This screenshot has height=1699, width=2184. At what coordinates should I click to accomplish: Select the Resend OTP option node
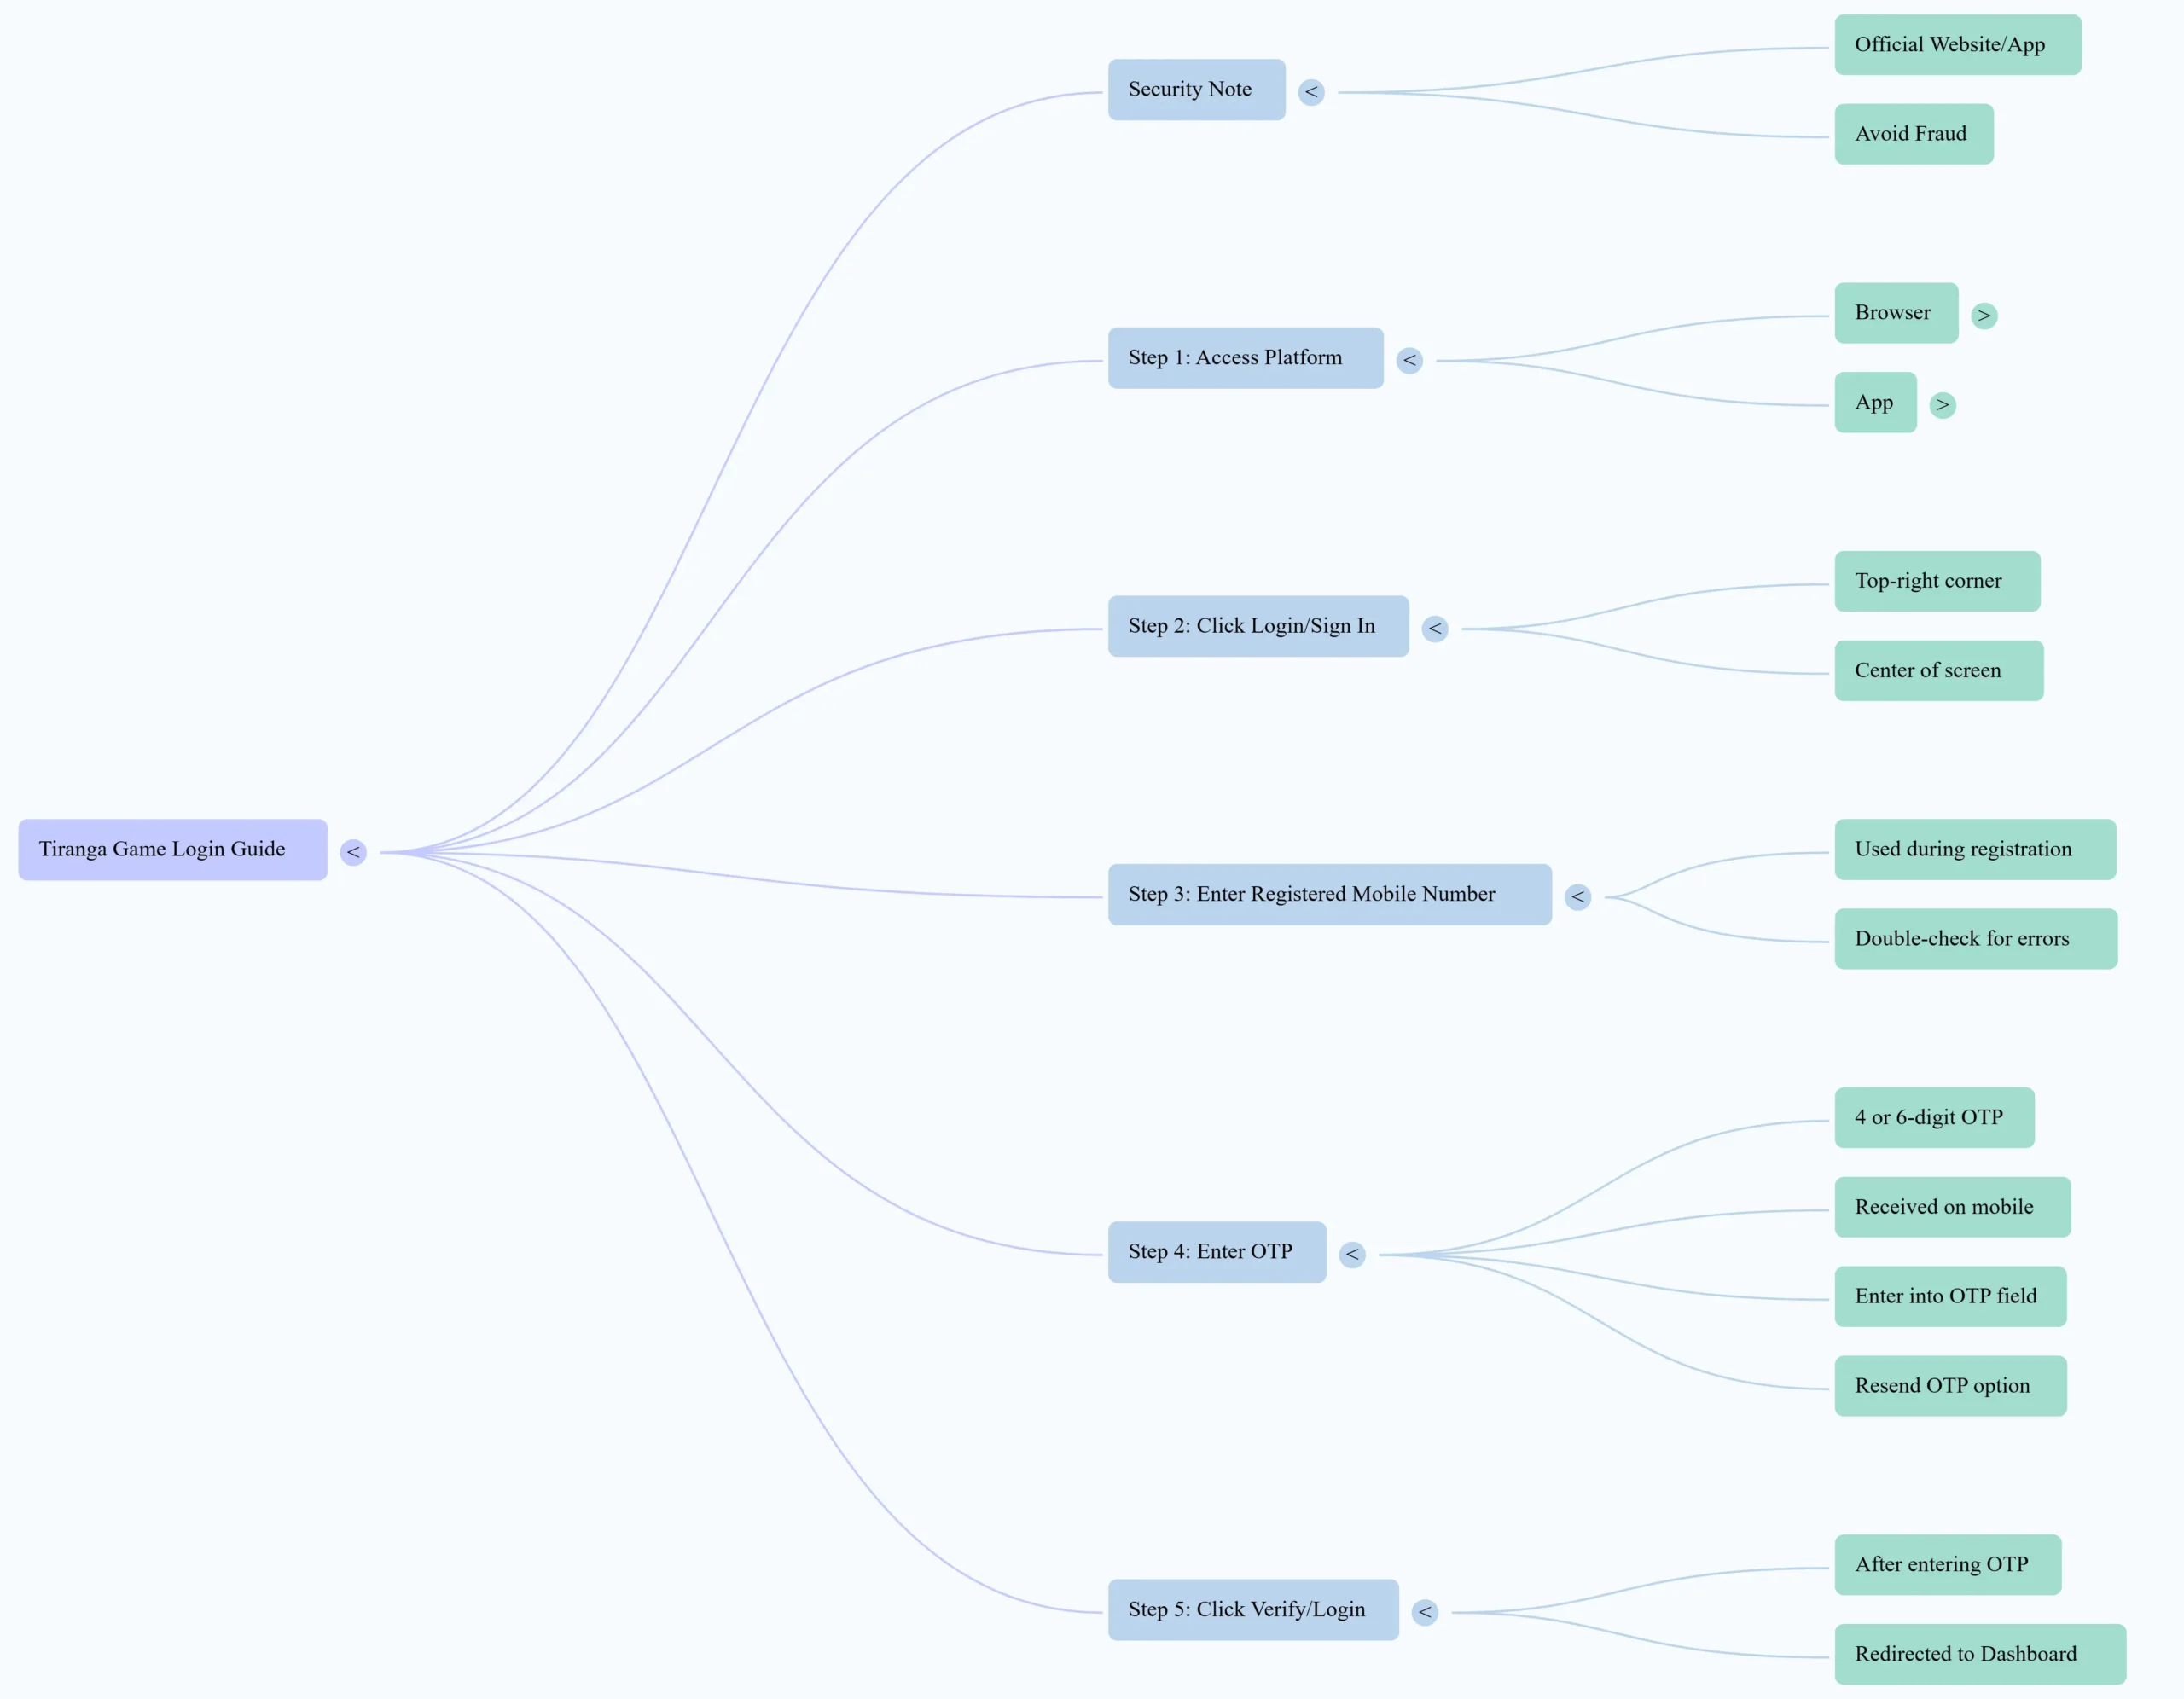point(1950,1386)
